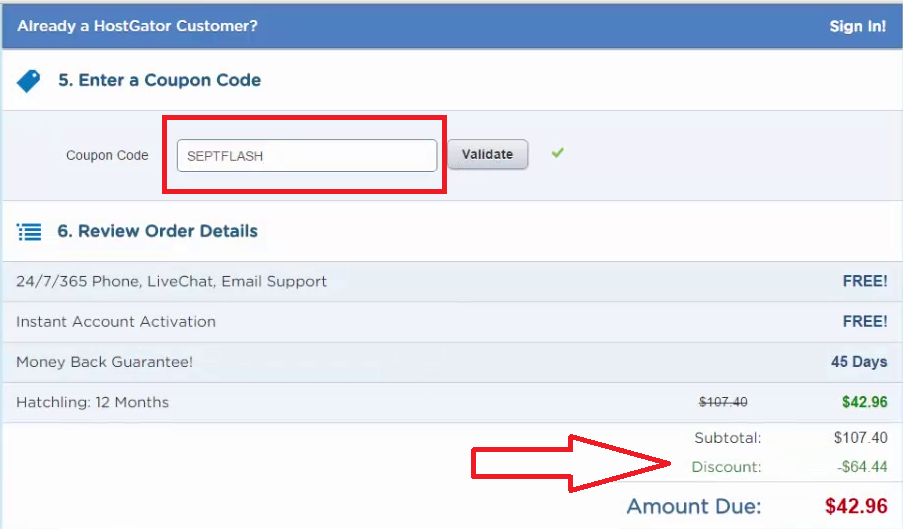Click the red Amount Due total $42.96
The image size is (903, 529).
click(x=856, y=506)
